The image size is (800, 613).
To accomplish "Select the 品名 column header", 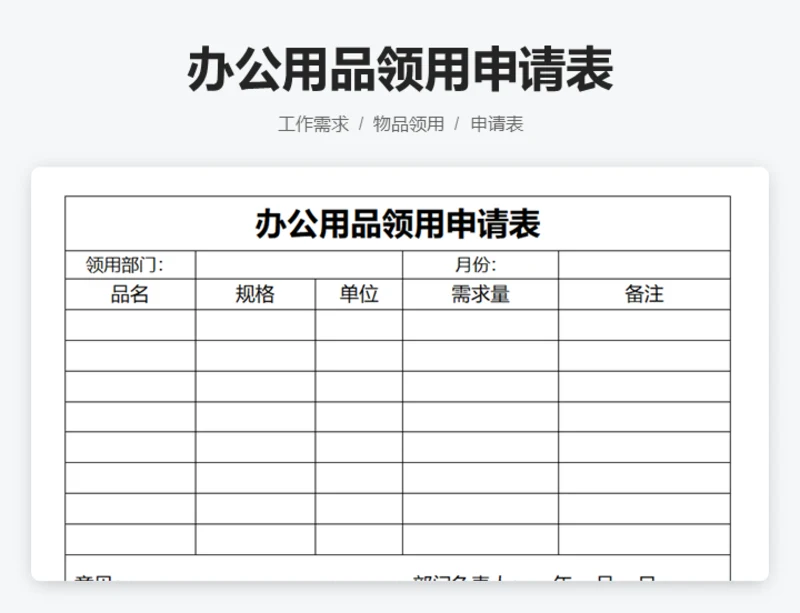I will click(x=130, y=295).
